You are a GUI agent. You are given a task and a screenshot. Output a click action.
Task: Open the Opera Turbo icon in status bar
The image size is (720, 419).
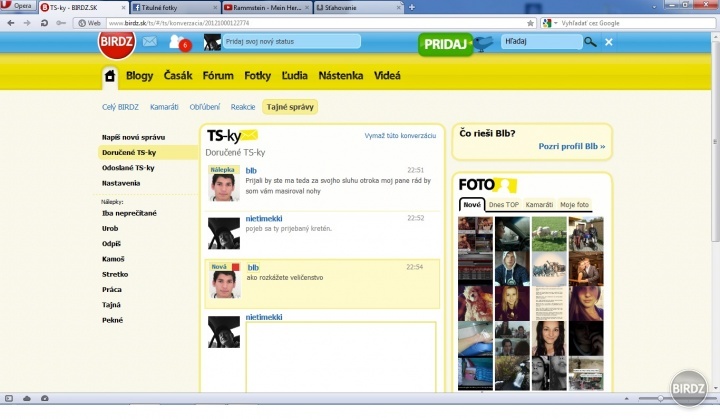[x=45, y=398]
